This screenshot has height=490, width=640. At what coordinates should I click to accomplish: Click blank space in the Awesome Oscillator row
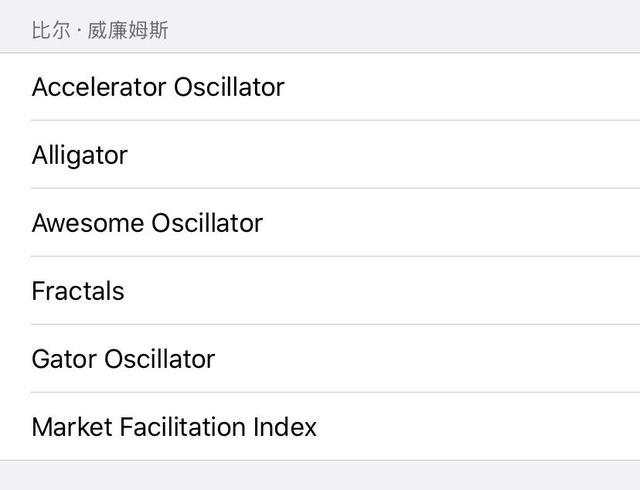pyautogui.click(x=451, y=223)
